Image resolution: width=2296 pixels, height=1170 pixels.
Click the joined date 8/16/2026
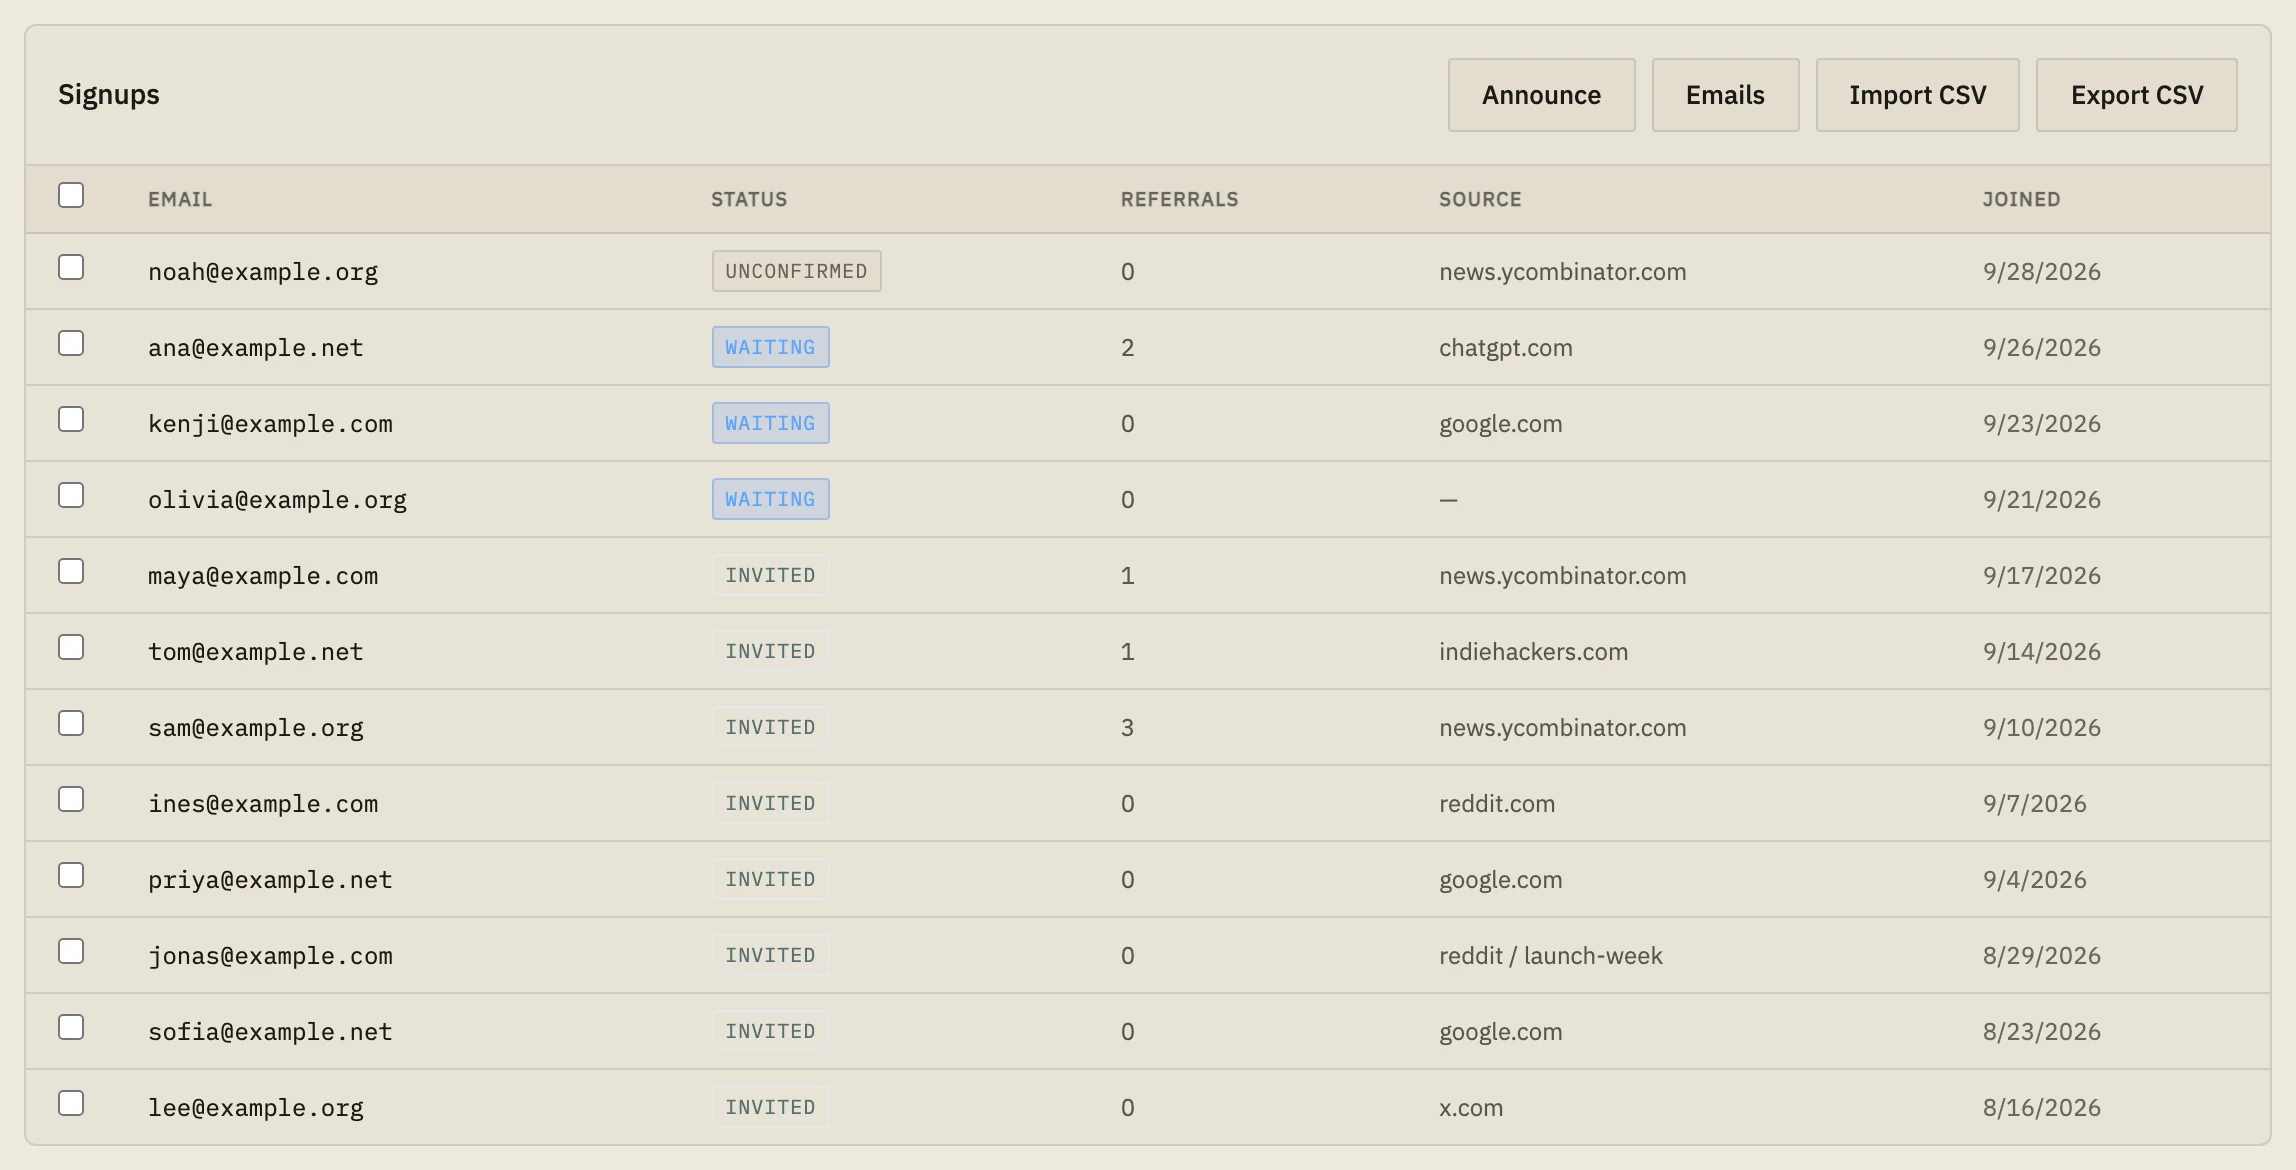2041,1108
